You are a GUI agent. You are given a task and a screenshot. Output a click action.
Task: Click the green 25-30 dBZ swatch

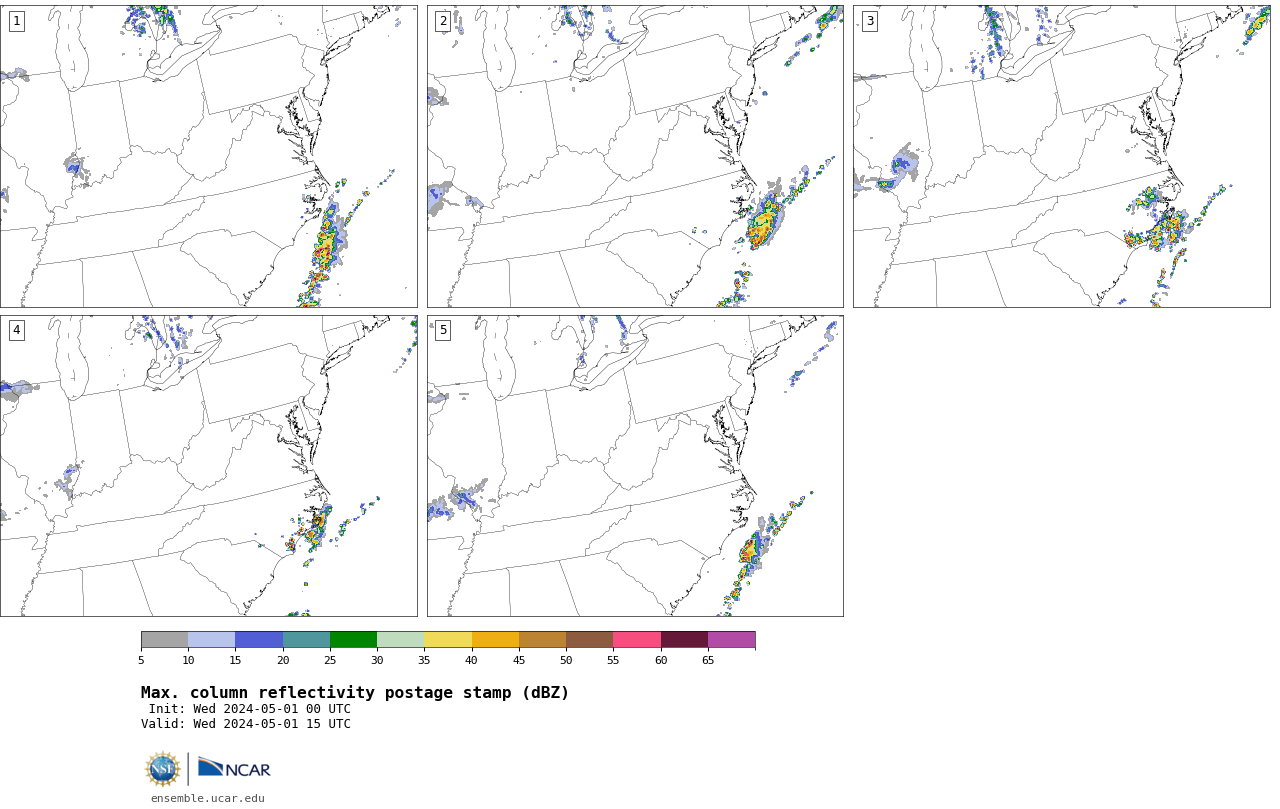click(353, 640)
